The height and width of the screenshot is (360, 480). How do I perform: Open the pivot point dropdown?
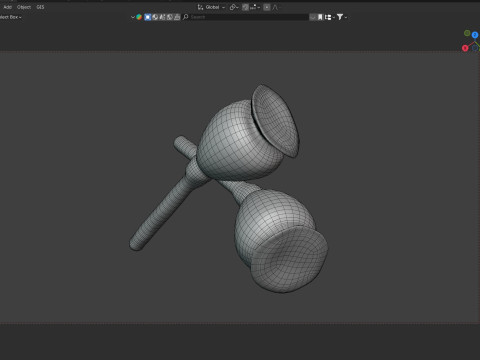click(x=234, y=7)
